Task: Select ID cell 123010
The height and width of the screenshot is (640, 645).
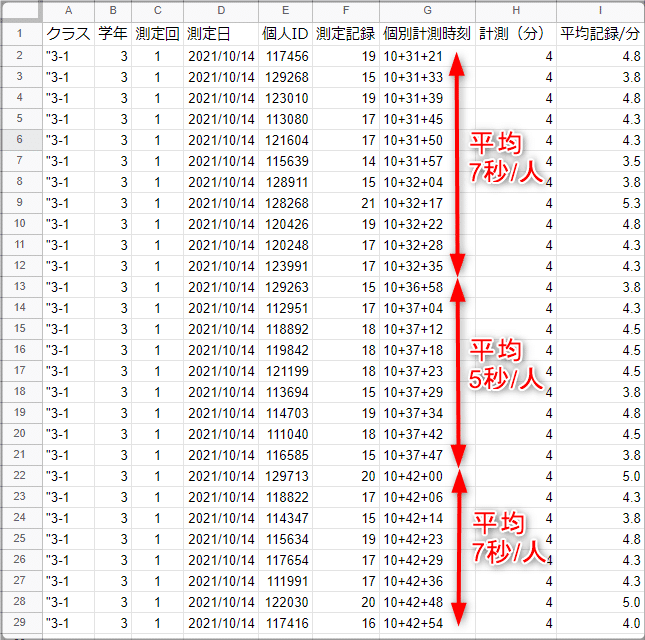Action: pyautogui.click(x=285, y=98)
